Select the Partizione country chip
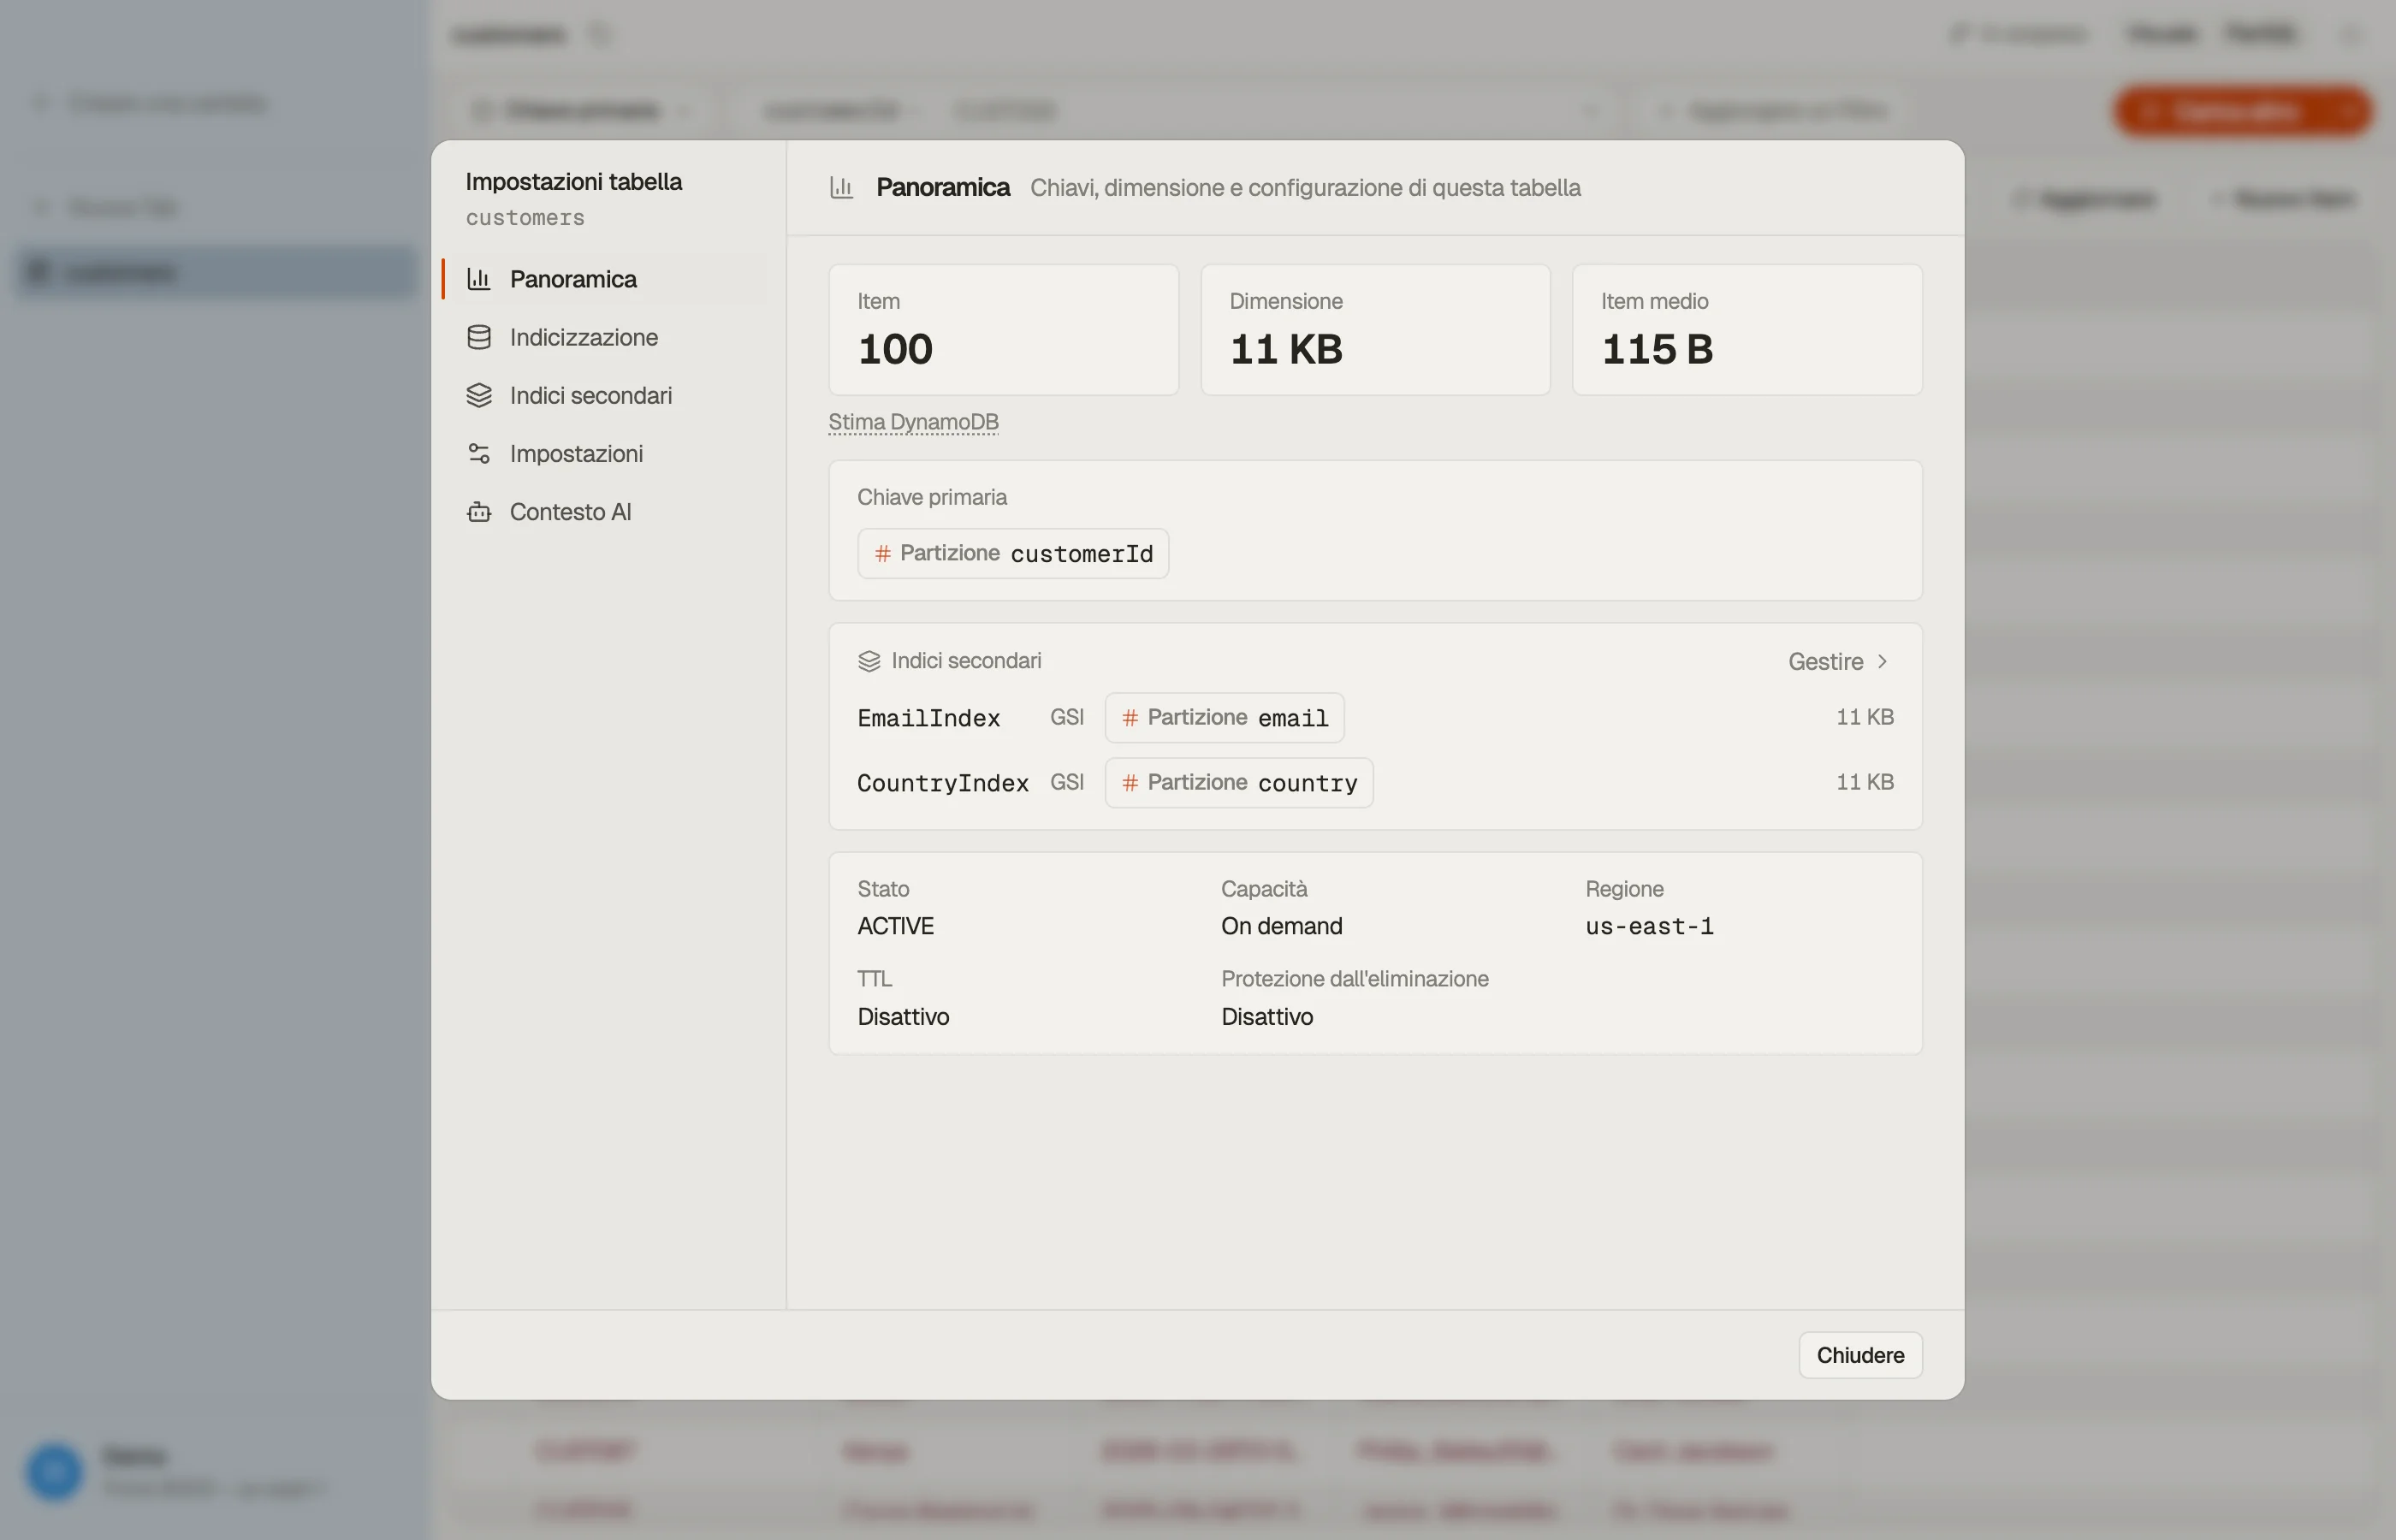Viewport: 2396px width, 1540px height. [x=1238, y=782]
